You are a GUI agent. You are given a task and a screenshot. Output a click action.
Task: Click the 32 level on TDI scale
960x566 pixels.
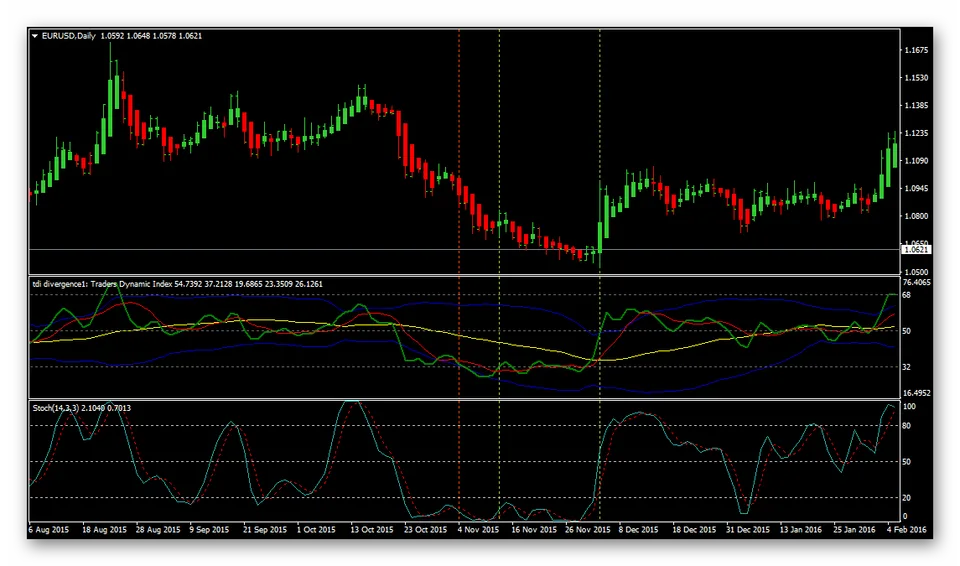tap(907, 367)
